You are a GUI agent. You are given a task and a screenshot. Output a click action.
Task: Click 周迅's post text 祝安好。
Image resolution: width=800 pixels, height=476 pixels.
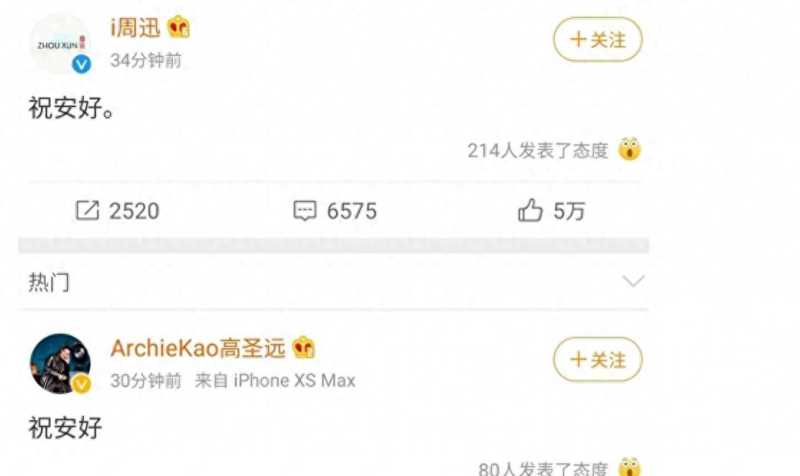pyautogui.click(x=71, y=108)
